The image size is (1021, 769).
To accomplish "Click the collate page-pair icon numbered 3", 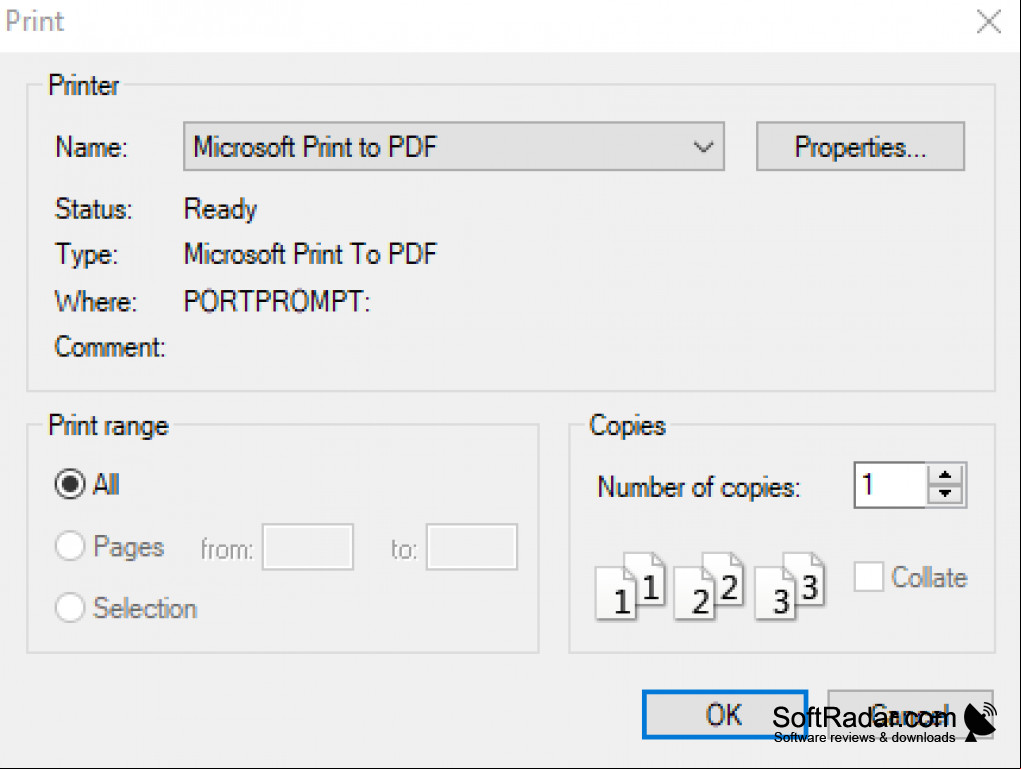I will point(789,586).
